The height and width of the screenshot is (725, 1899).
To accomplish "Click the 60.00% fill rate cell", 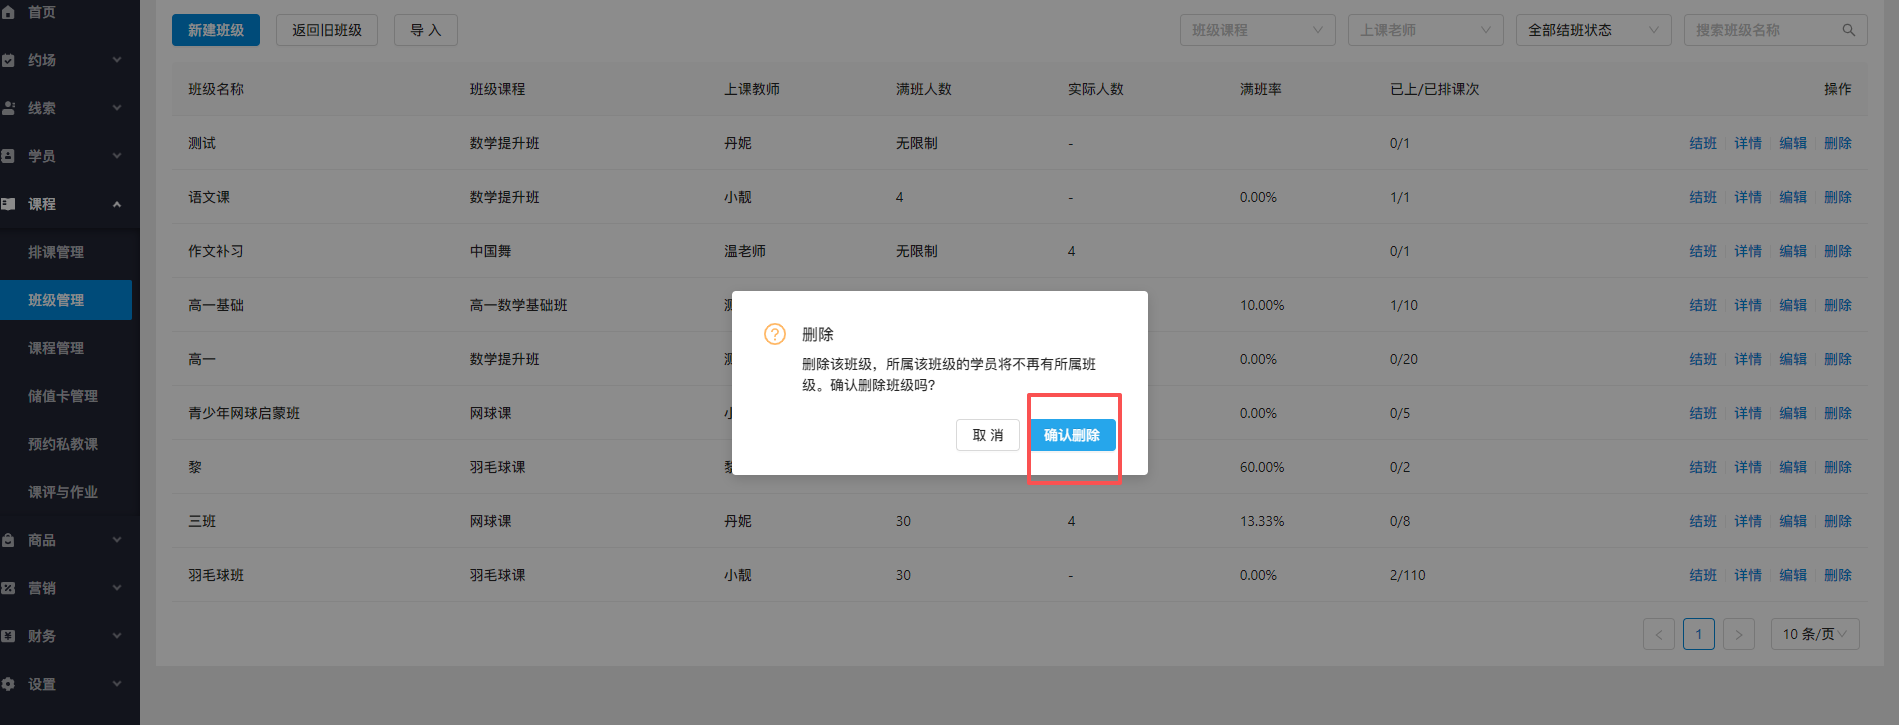I will click(1262, 467).
